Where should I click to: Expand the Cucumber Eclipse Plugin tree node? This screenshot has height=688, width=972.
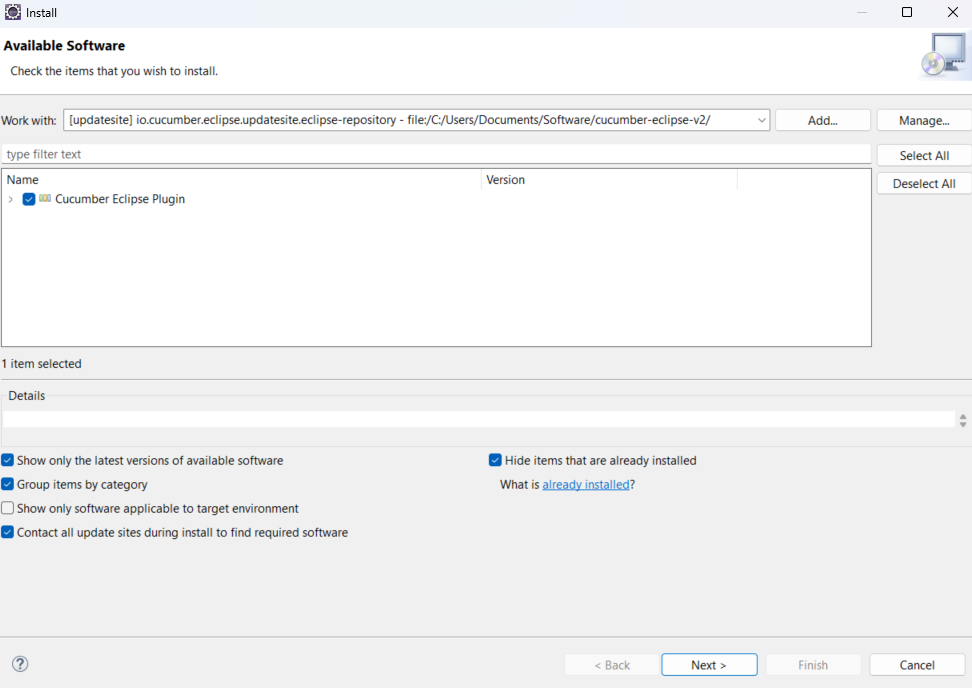tap(11, 199)
